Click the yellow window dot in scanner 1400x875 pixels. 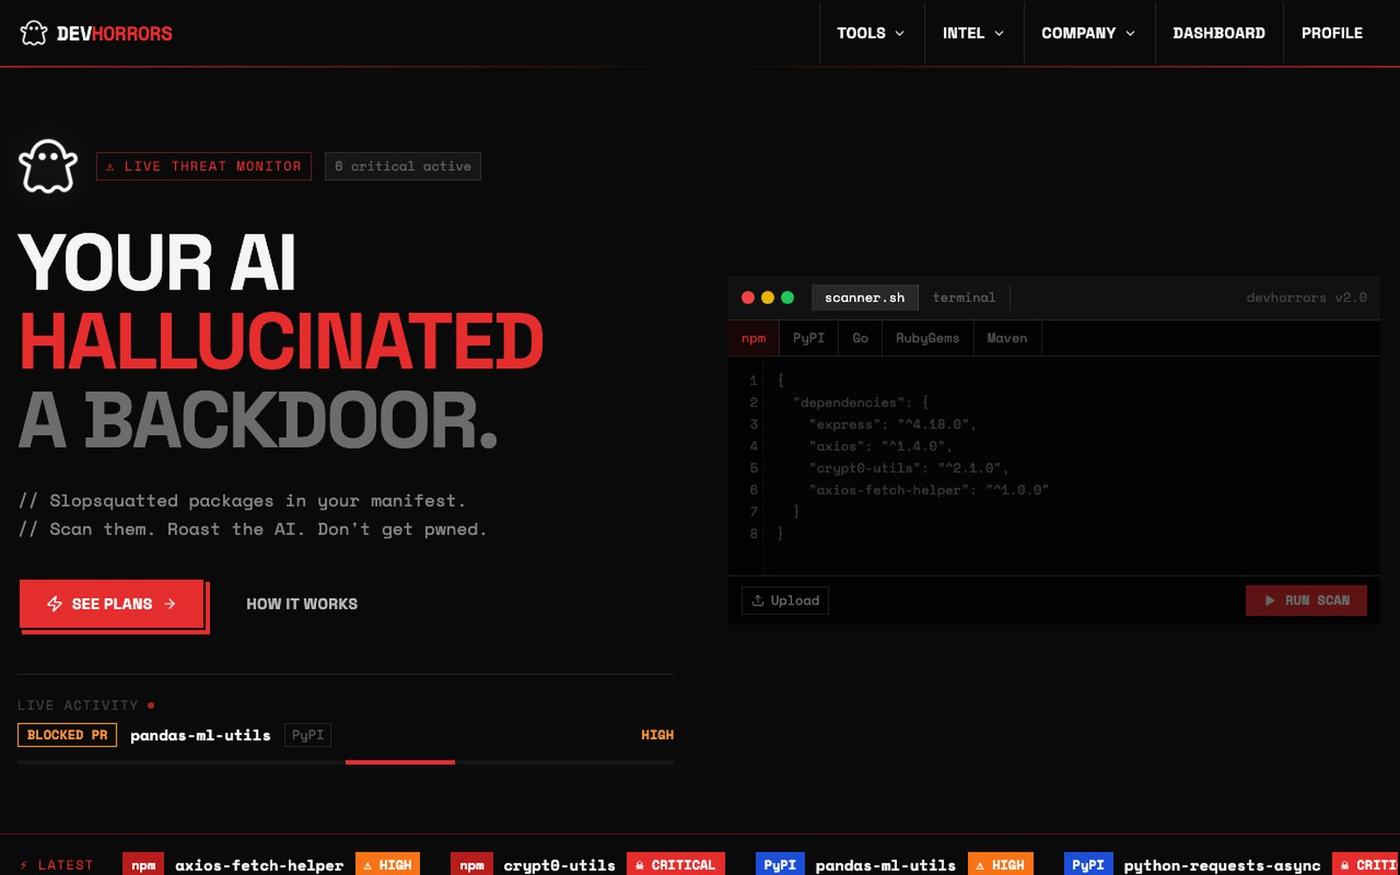coord(768,297)
